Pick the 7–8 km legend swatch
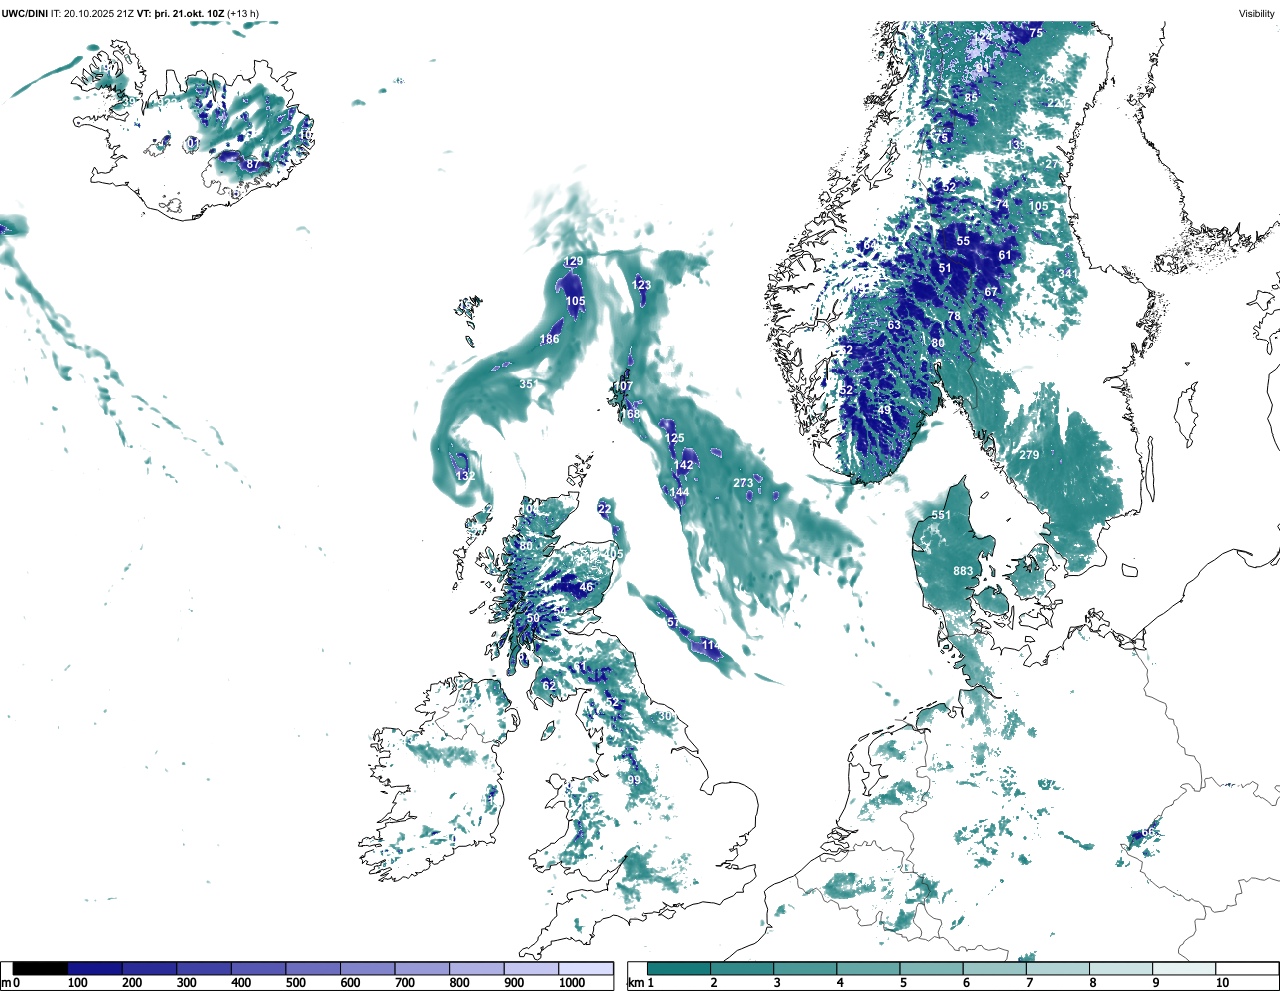The image size is (1280, 991). [1058, 968]
